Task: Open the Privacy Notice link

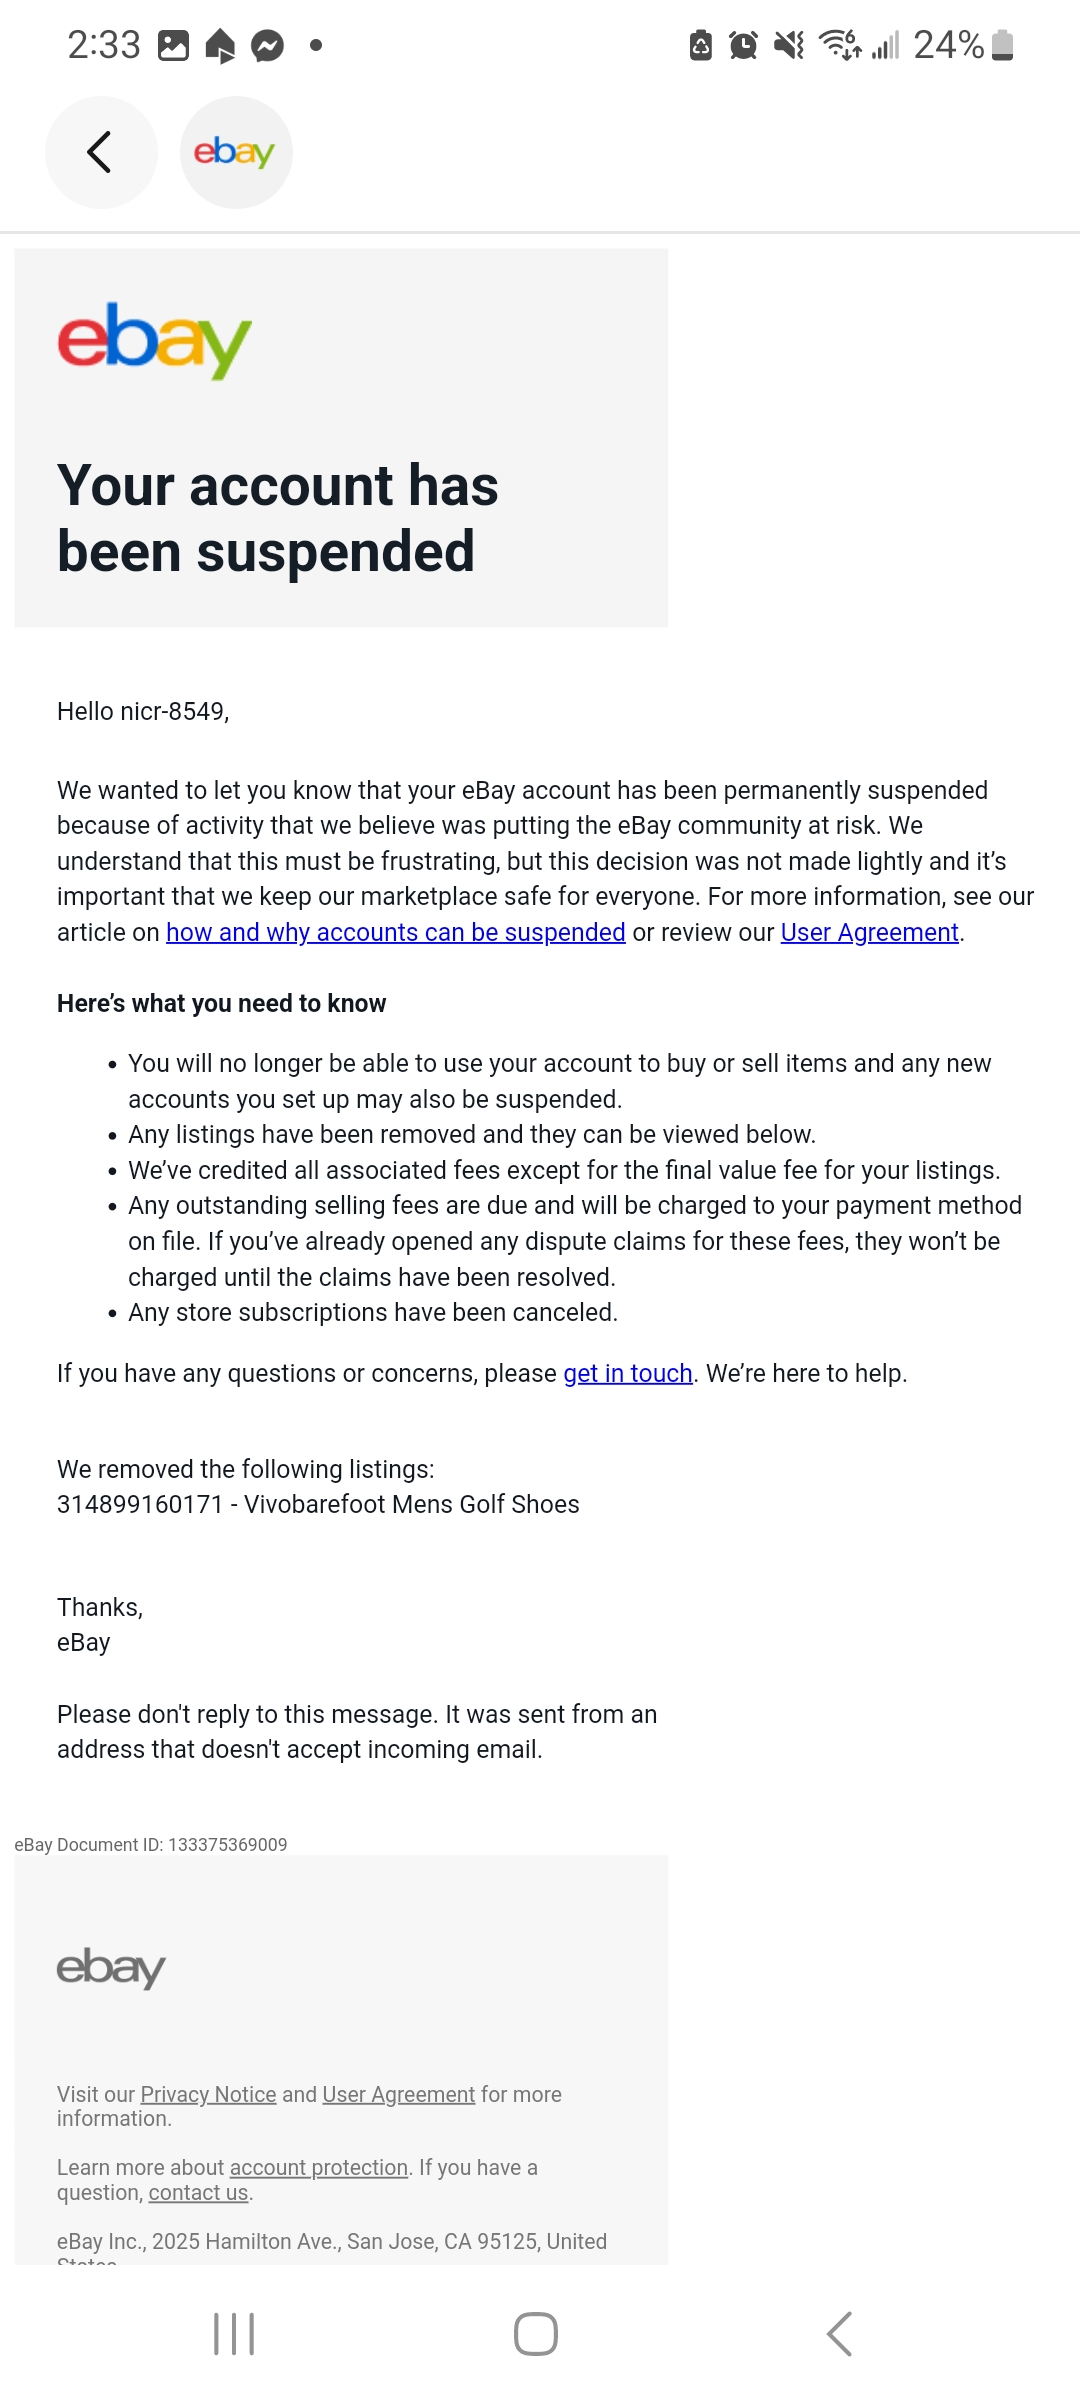Action: tap(208, 2093)
